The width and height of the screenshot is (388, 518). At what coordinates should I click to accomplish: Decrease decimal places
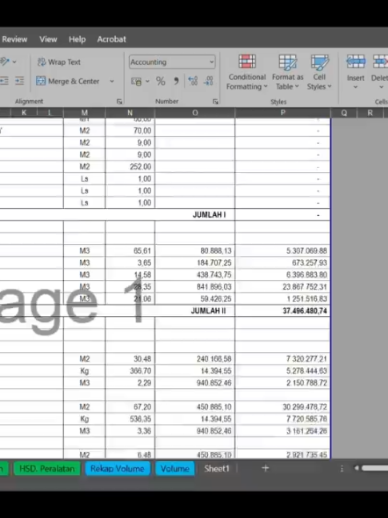[x=209, y=81]
